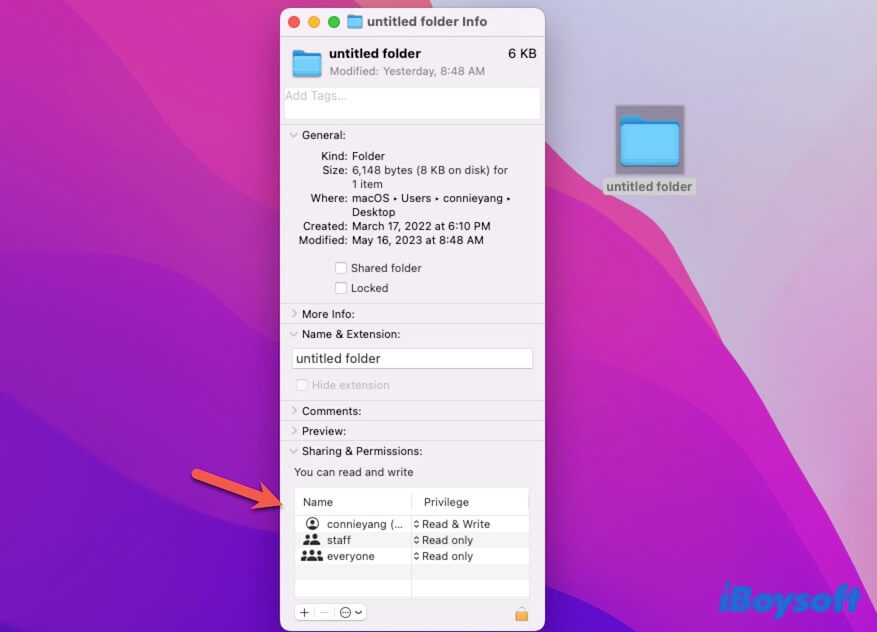Screen dimensions: 877x632
Task: Click the staff group icon
Action: (312, 539)
